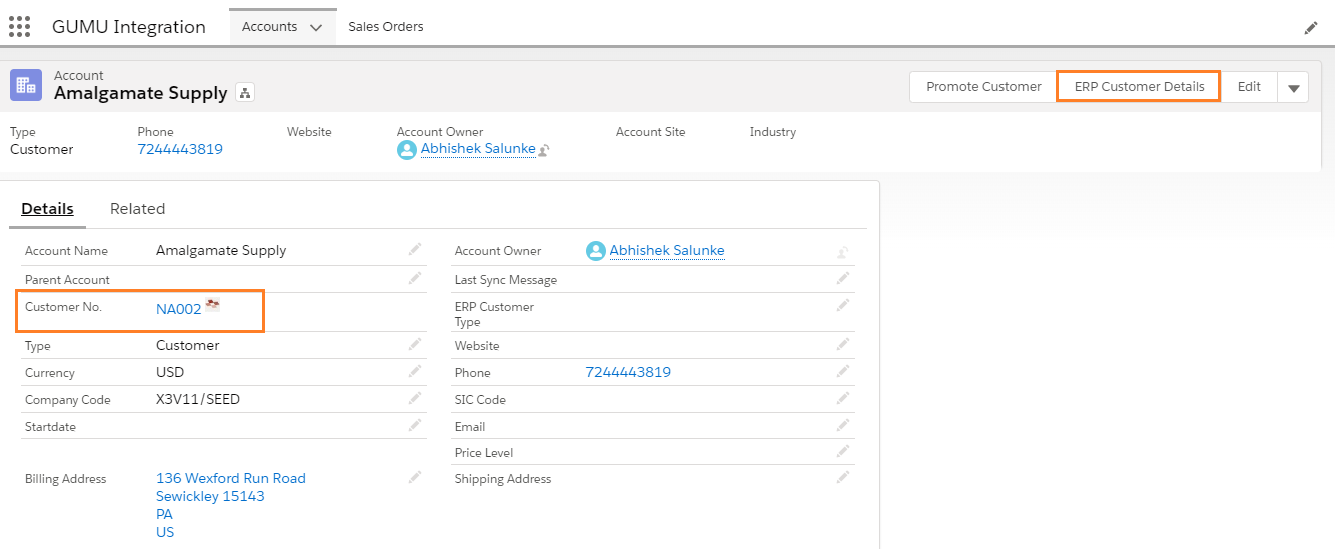The height and width of the screenshot is (549, 1335).
Task: Edit Website field pencil icon
Action: 843,344
